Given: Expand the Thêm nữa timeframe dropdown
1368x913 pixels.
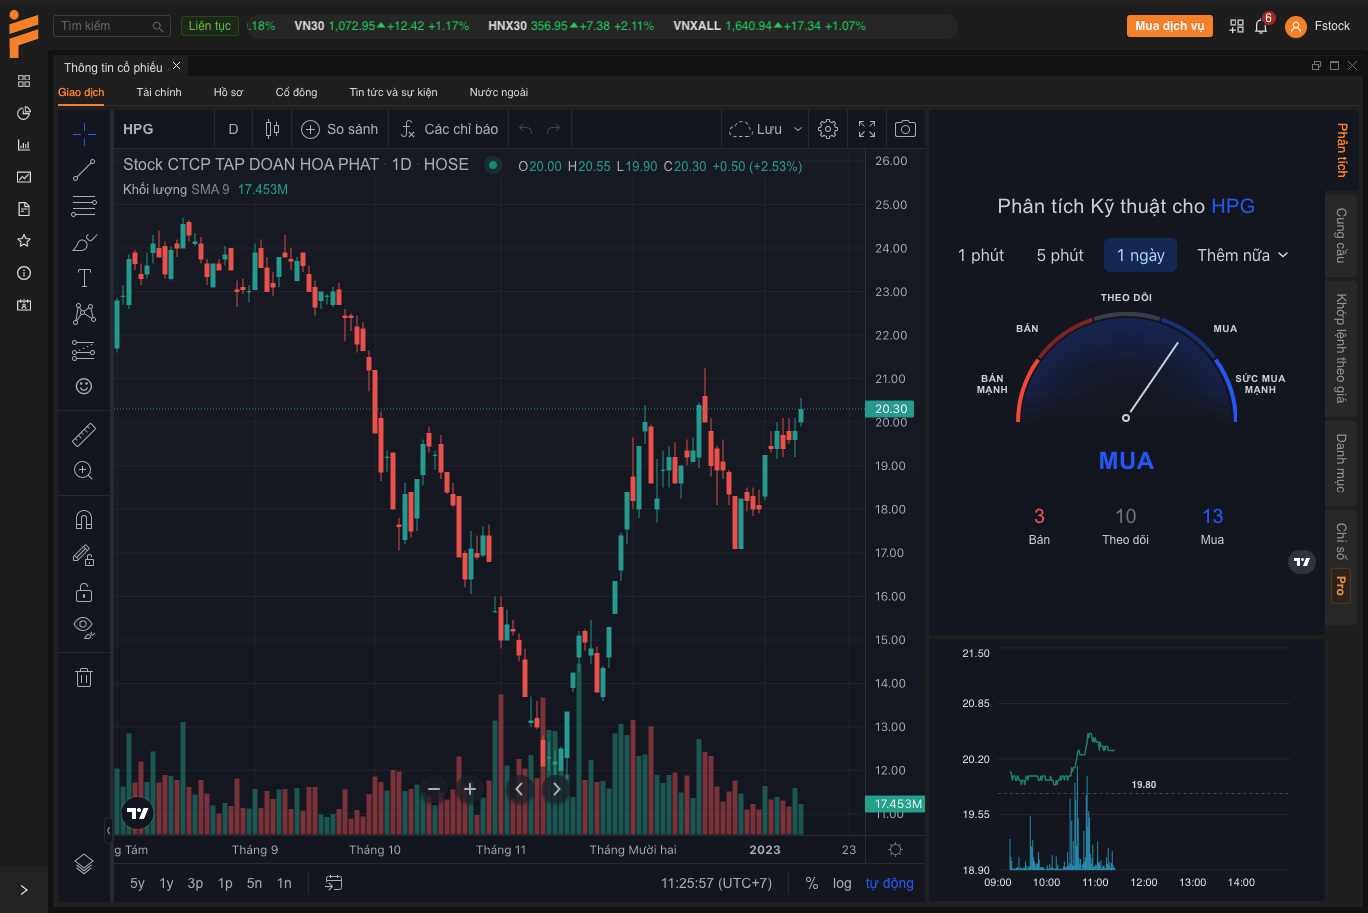Looking at the screenshot, I should coord(1242,255).
